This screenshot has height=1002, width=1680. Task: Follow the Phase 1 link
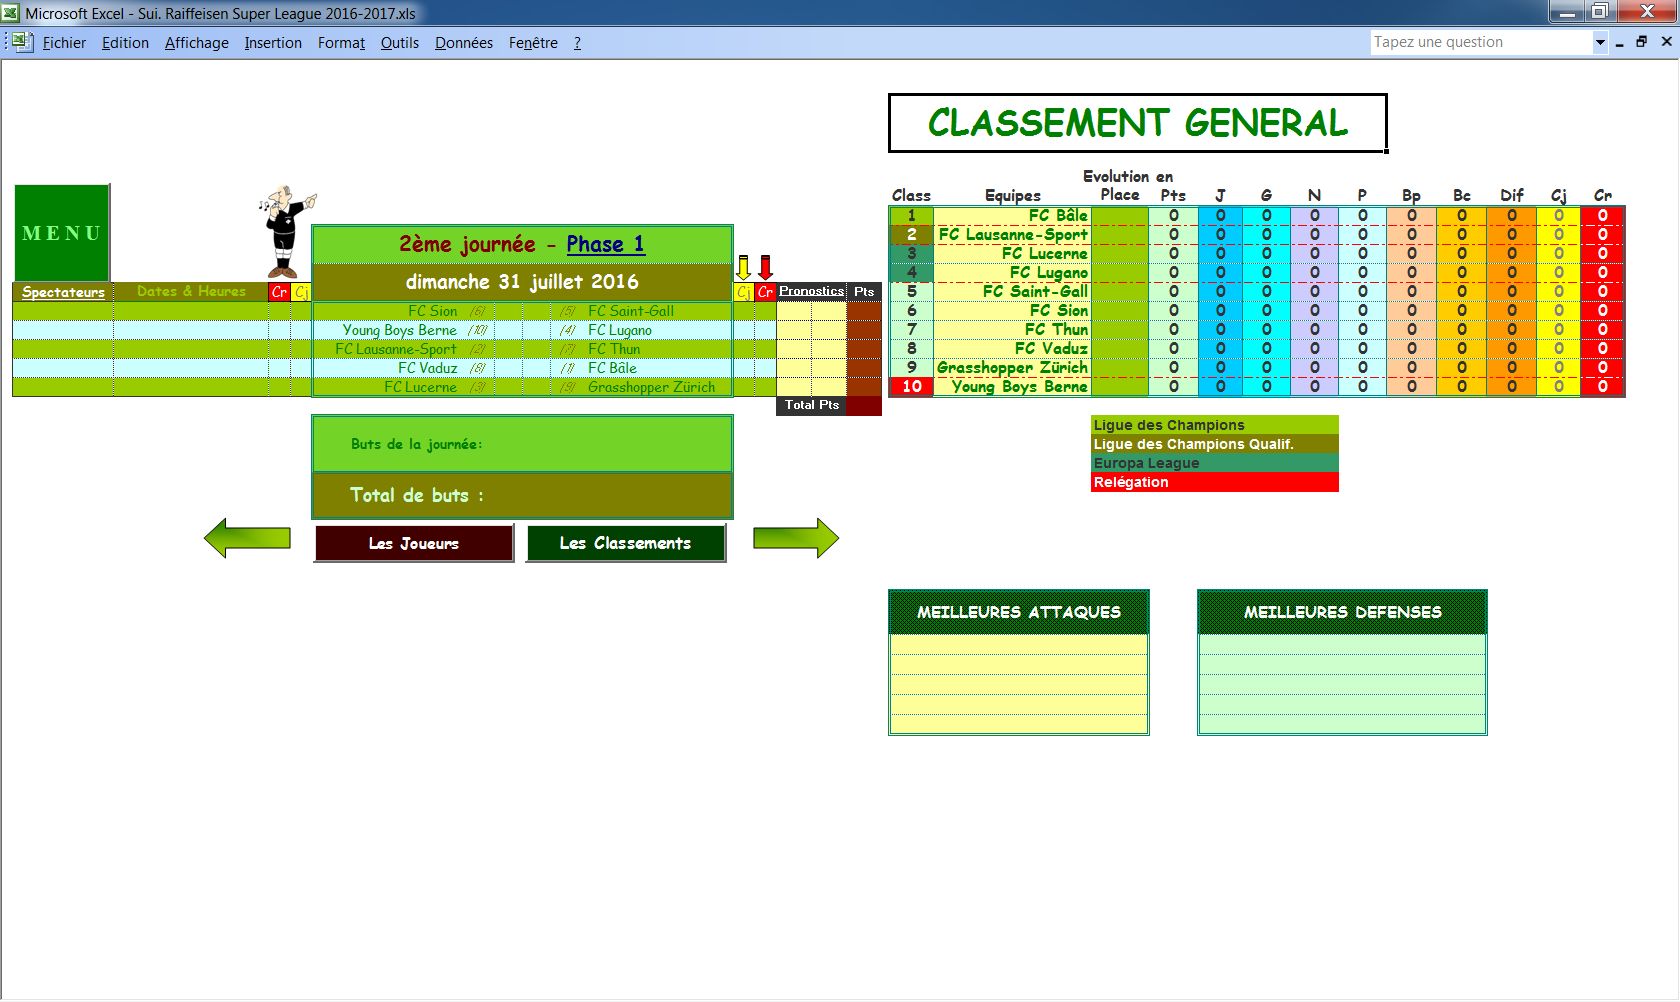point(605,244)
